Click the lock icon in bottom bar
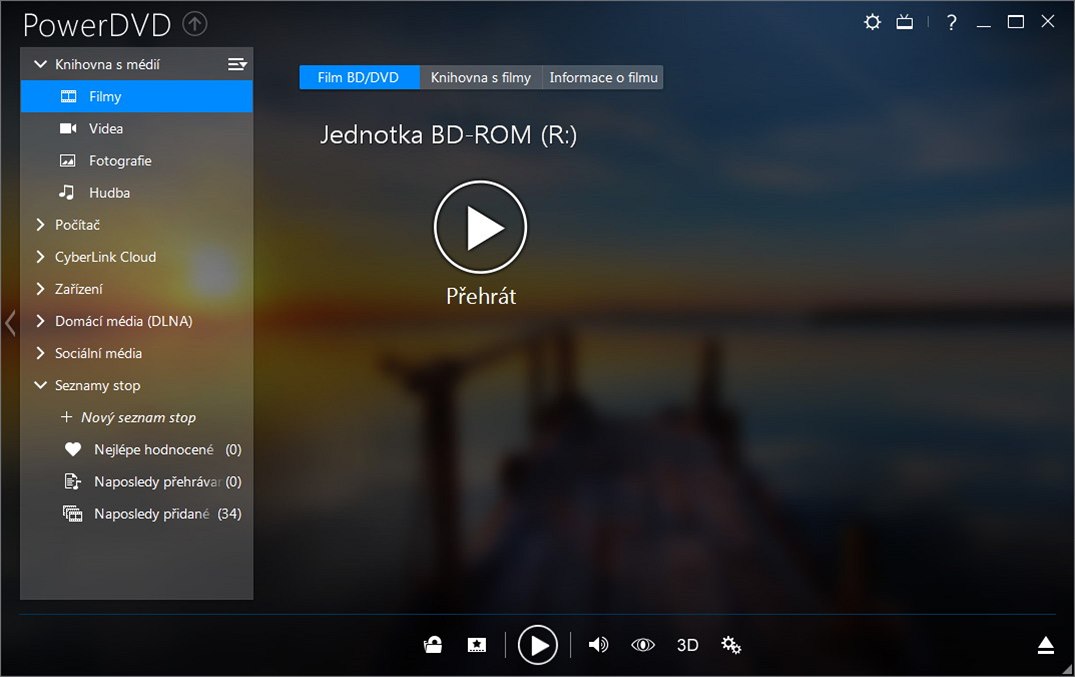The image size is (1075, 677). coord(433,645)
